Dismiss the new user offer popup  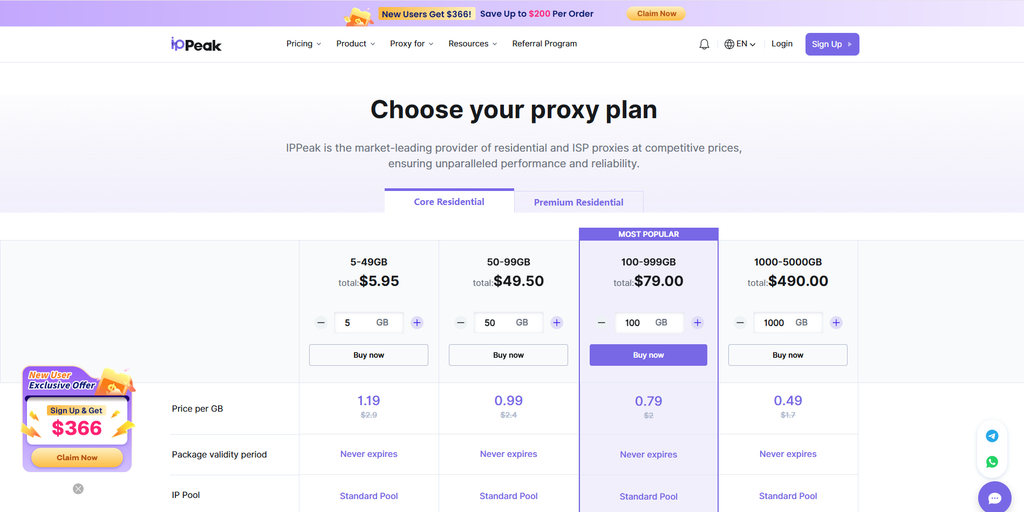[78, 488]
